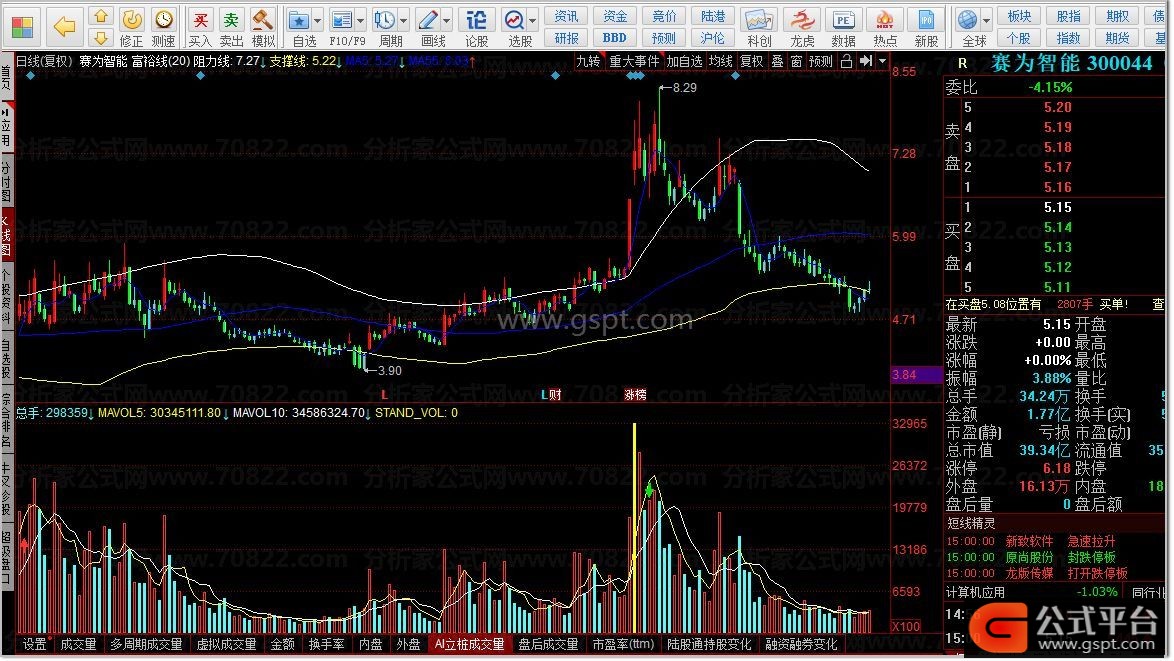The height and width of the screenshot is (661, 1174).
Task: Expand the 画线 drawing dropdown arrow
Action: click(x=447, y=20)
